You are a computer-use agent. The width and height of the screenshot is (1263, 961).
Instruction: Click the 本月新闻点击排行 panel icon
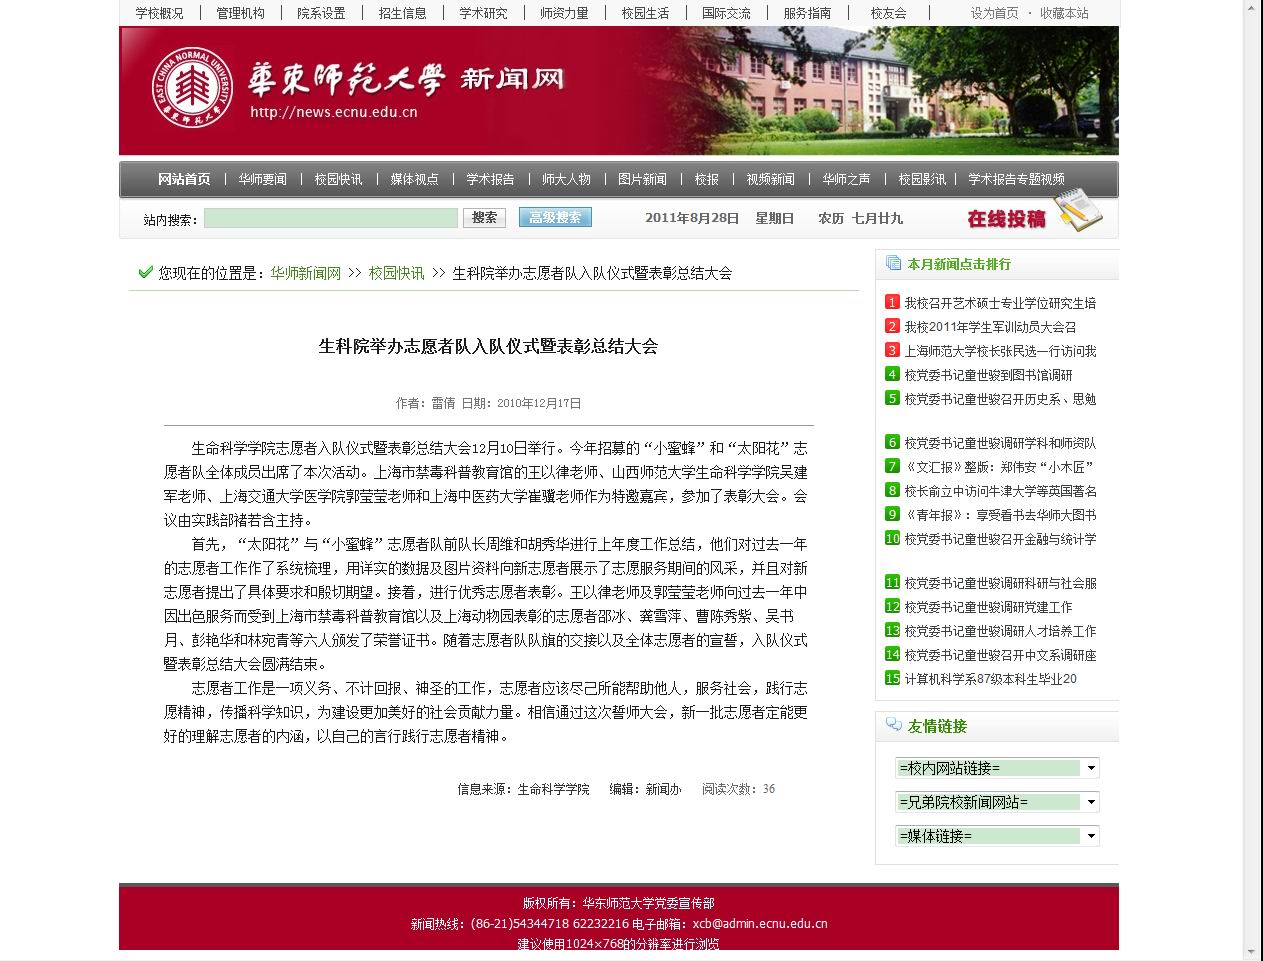click(x=893, y=264)
